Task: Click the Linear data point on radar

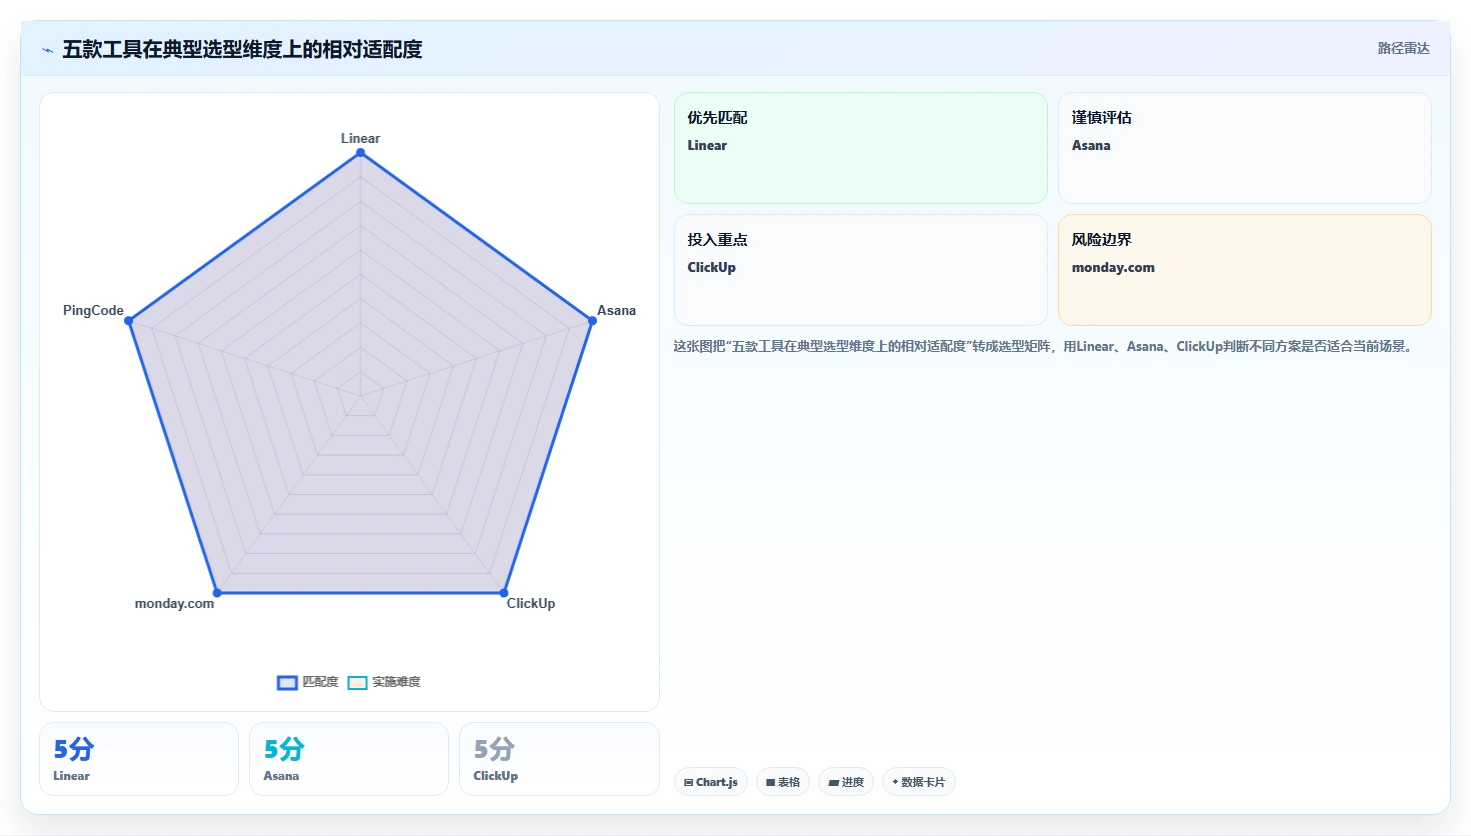Action: [360, 153]
